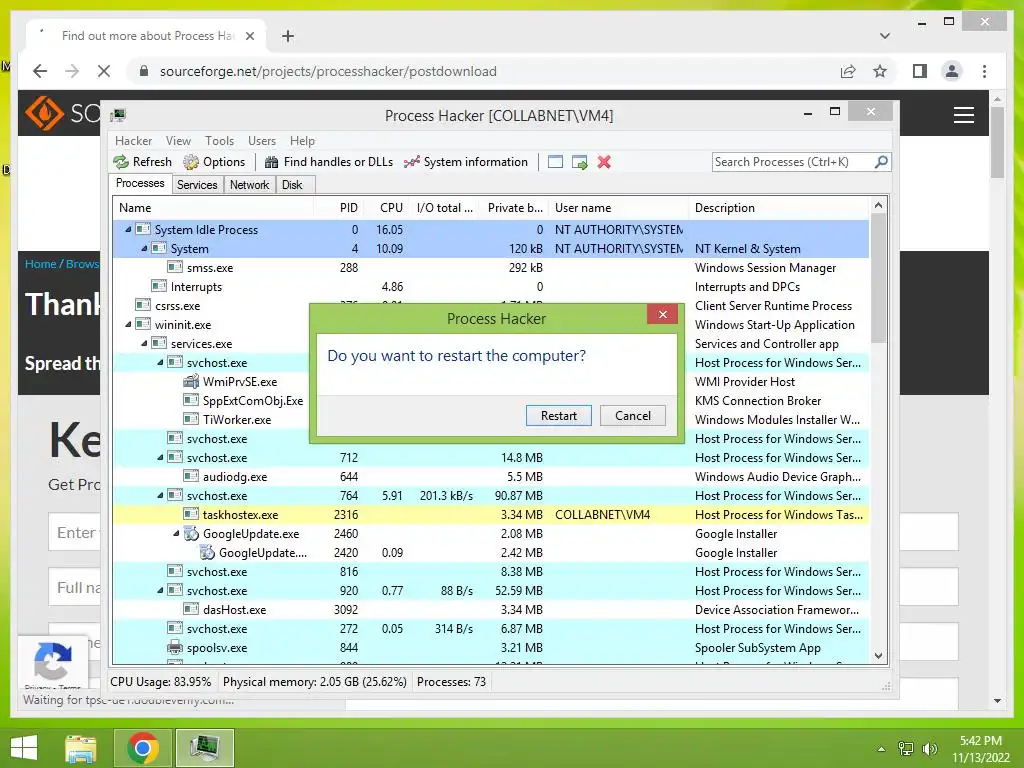Collapse the System Idle Process tree node
Image resolution: width=1024 pixels, height=768 pixels.
129,229
